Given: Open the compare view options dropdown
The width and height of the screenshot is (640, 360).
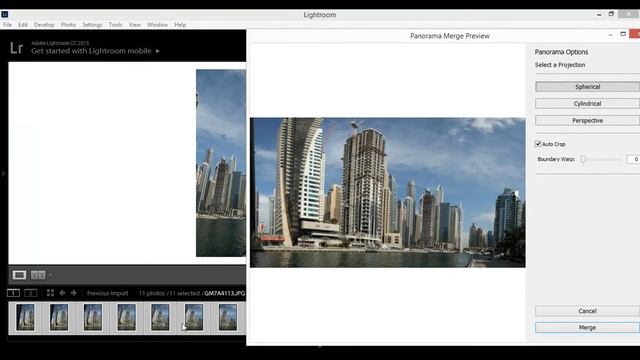Looking at the screenshot, I should pyautogui.click(x=50, y=275).
